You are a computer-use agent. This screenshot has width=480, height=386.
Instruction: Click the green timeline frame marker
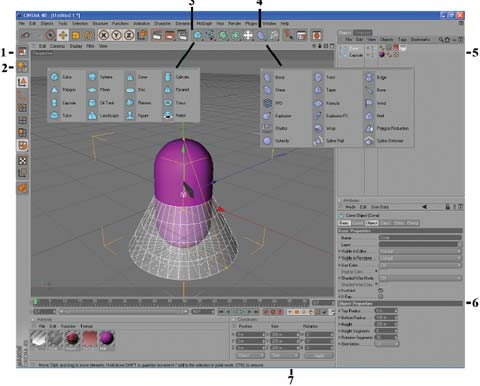[35, 302]
